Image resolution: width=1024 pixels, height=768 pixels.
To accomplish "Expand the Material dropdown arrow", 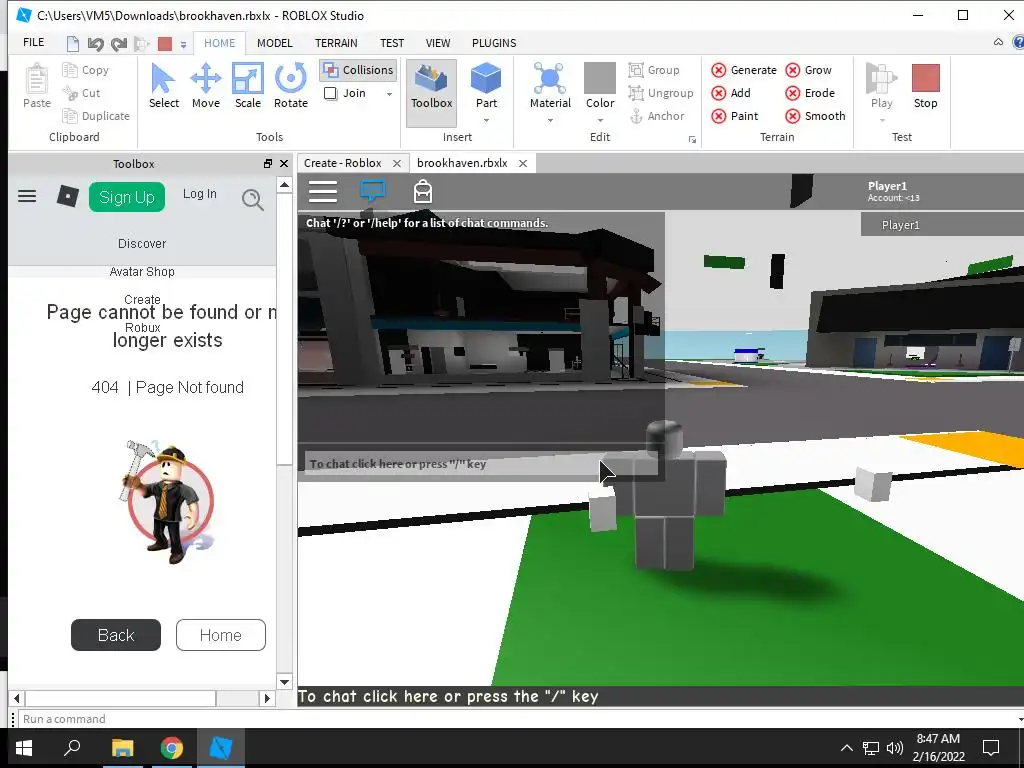I will coord(550,120).
